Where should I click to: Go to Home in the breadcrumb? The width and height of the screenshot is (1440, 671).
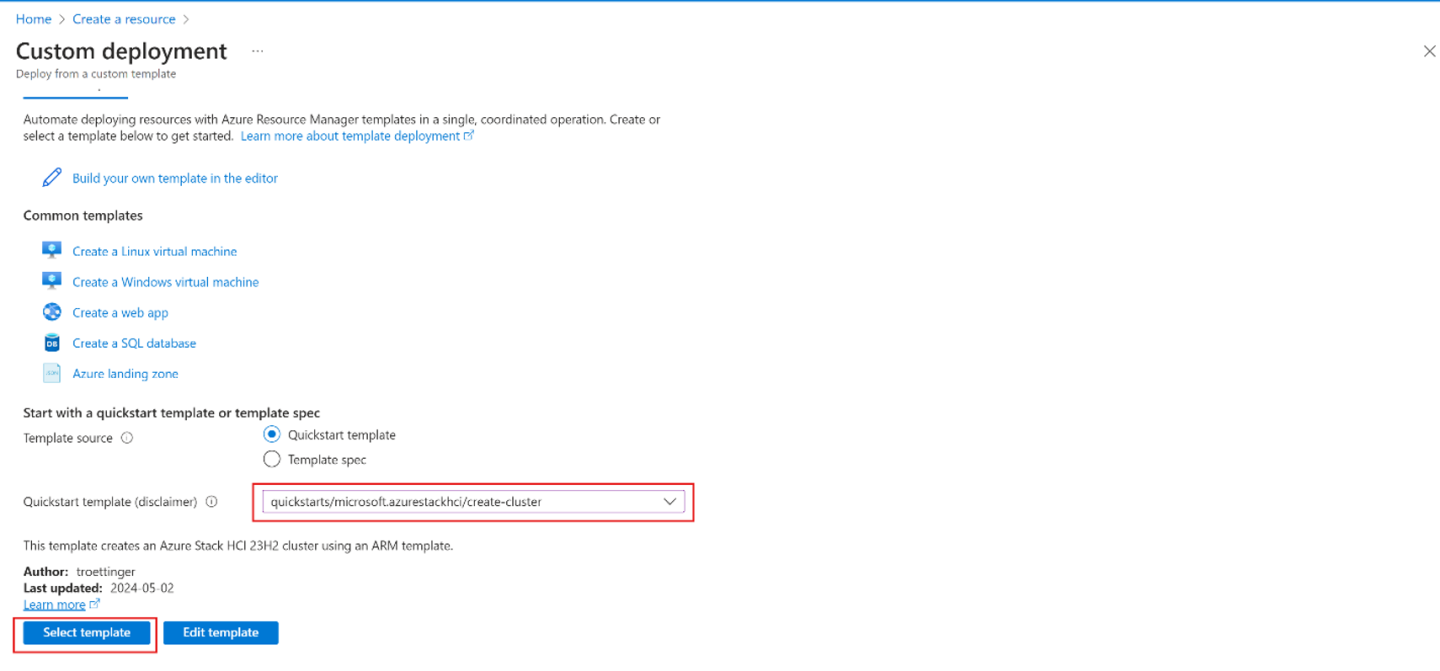click(x=33, y=19)
